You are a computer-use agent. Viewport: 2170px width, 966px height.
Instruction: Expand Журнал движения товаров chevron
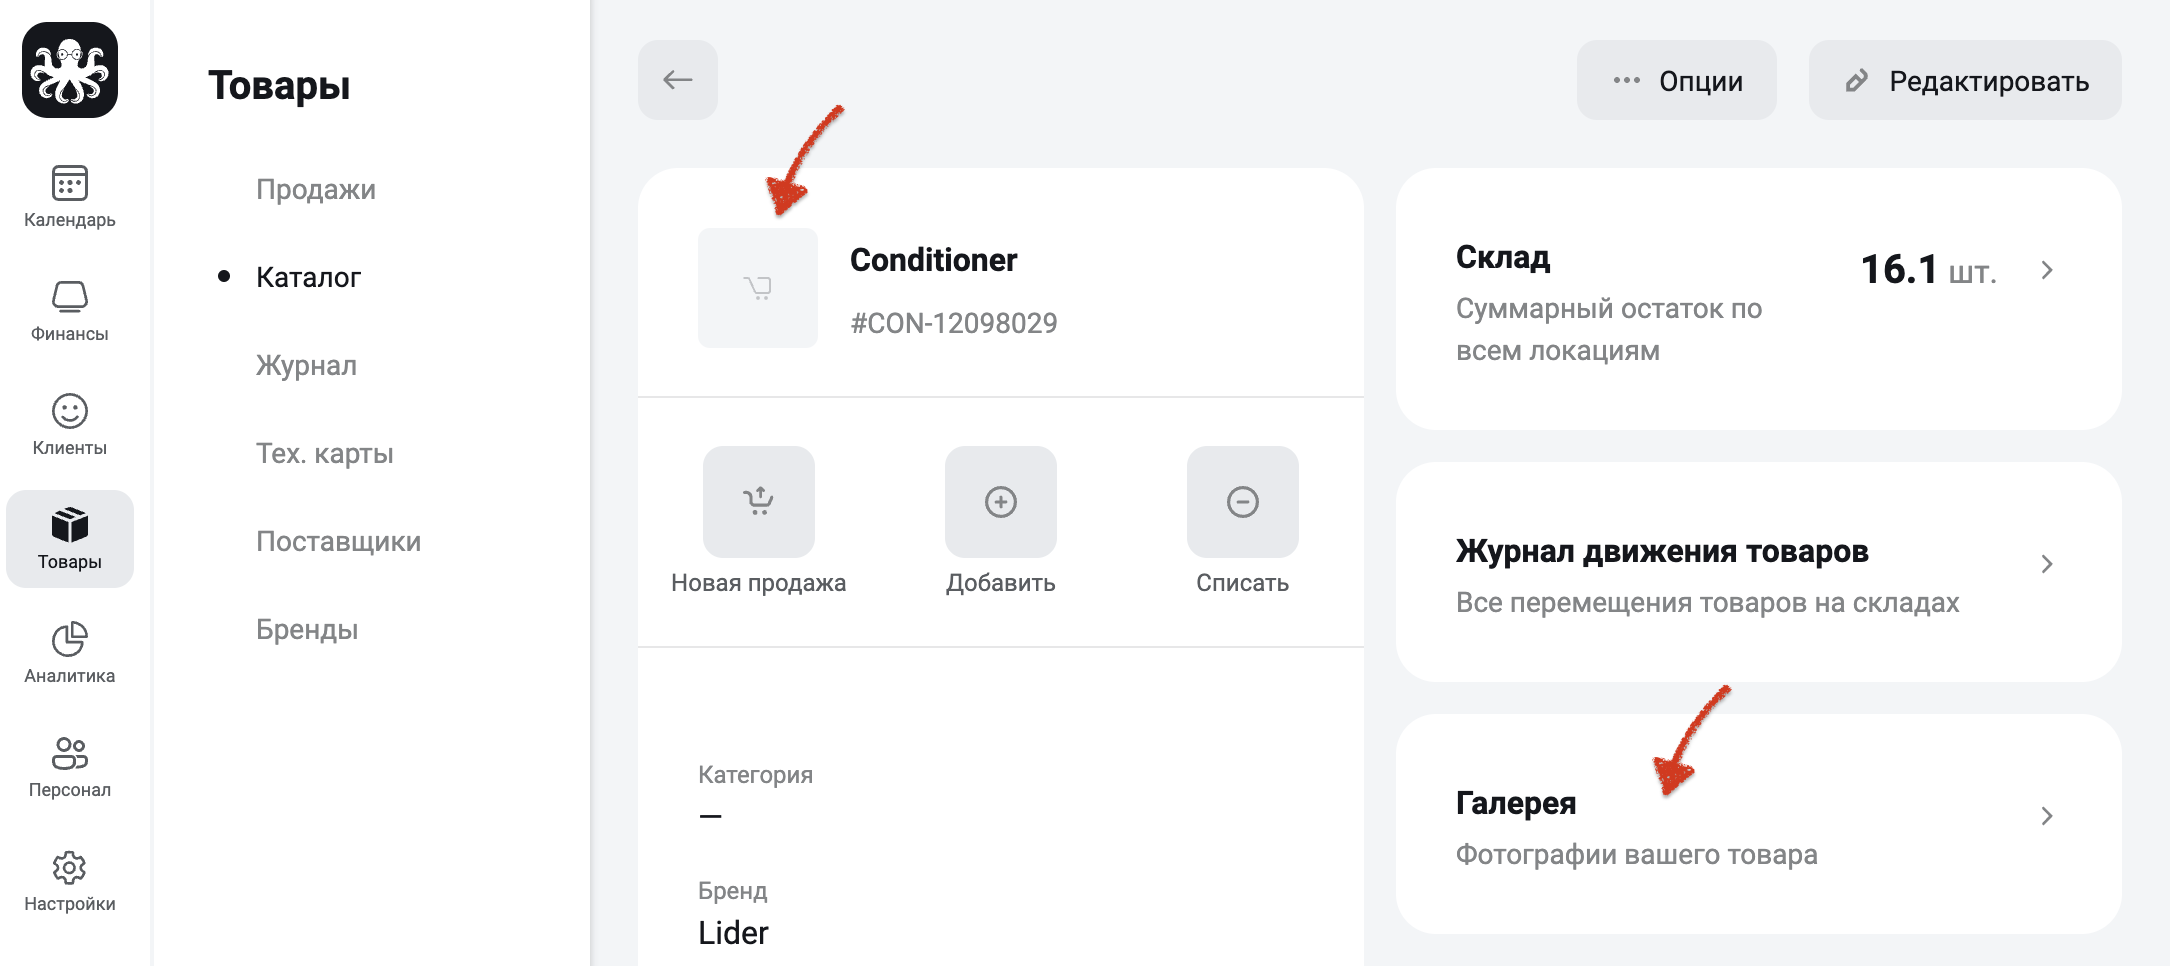pos(2047,564)
